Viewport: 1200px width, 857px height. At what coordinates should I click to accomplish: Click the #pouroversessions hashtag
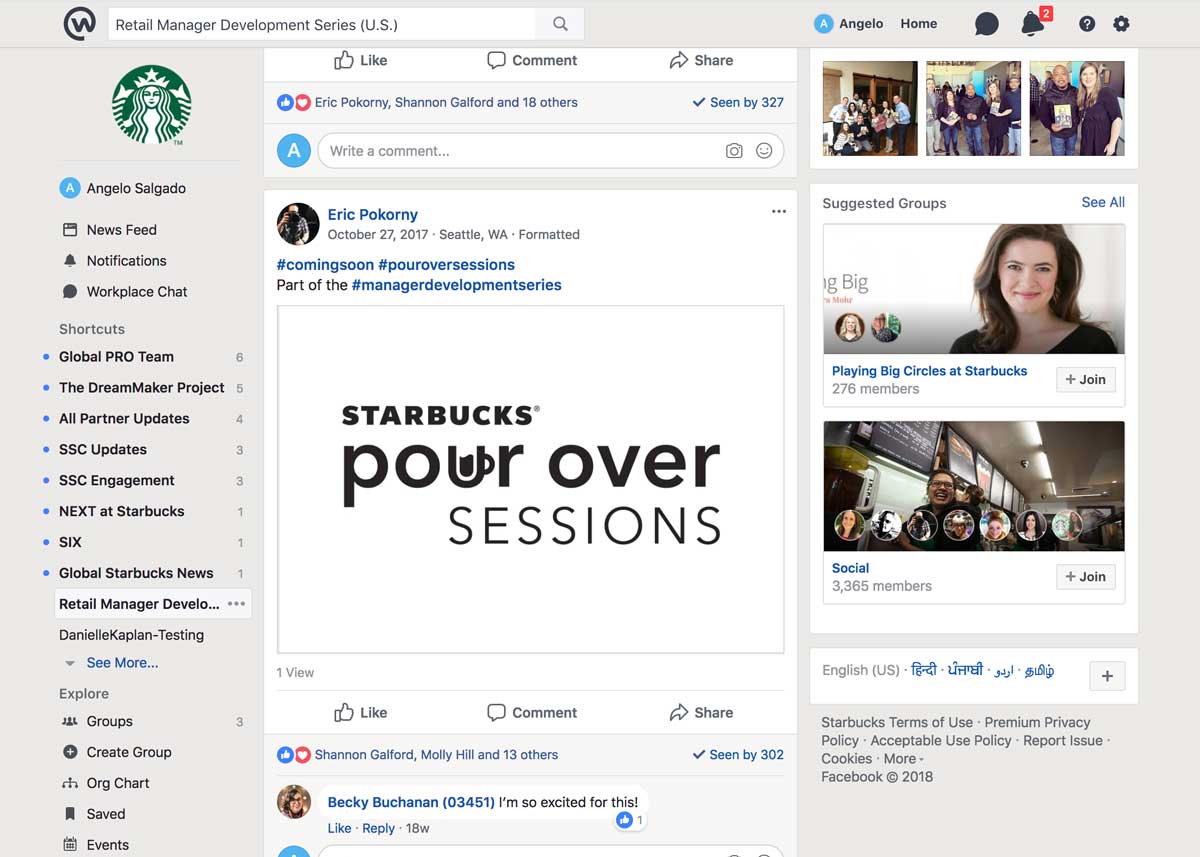(x=447, y=265)
